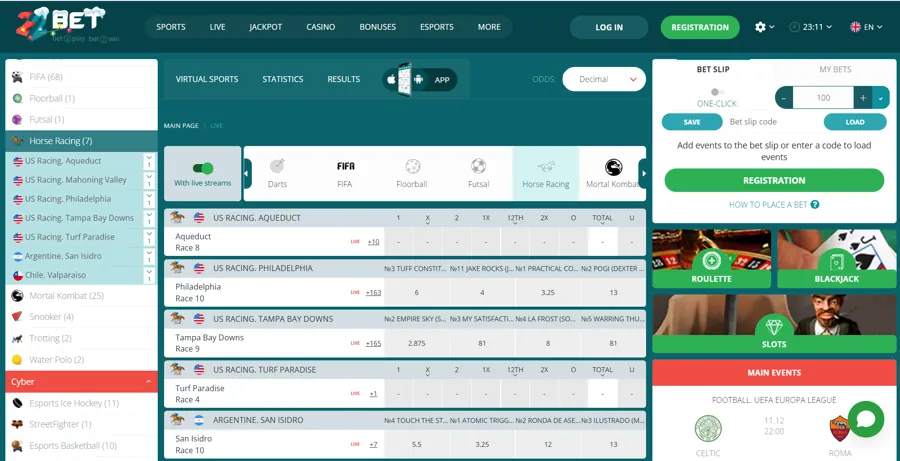Open the stake amount preset dropdown
The width and height of the screenshot is (900, 461).
[880, 98]
